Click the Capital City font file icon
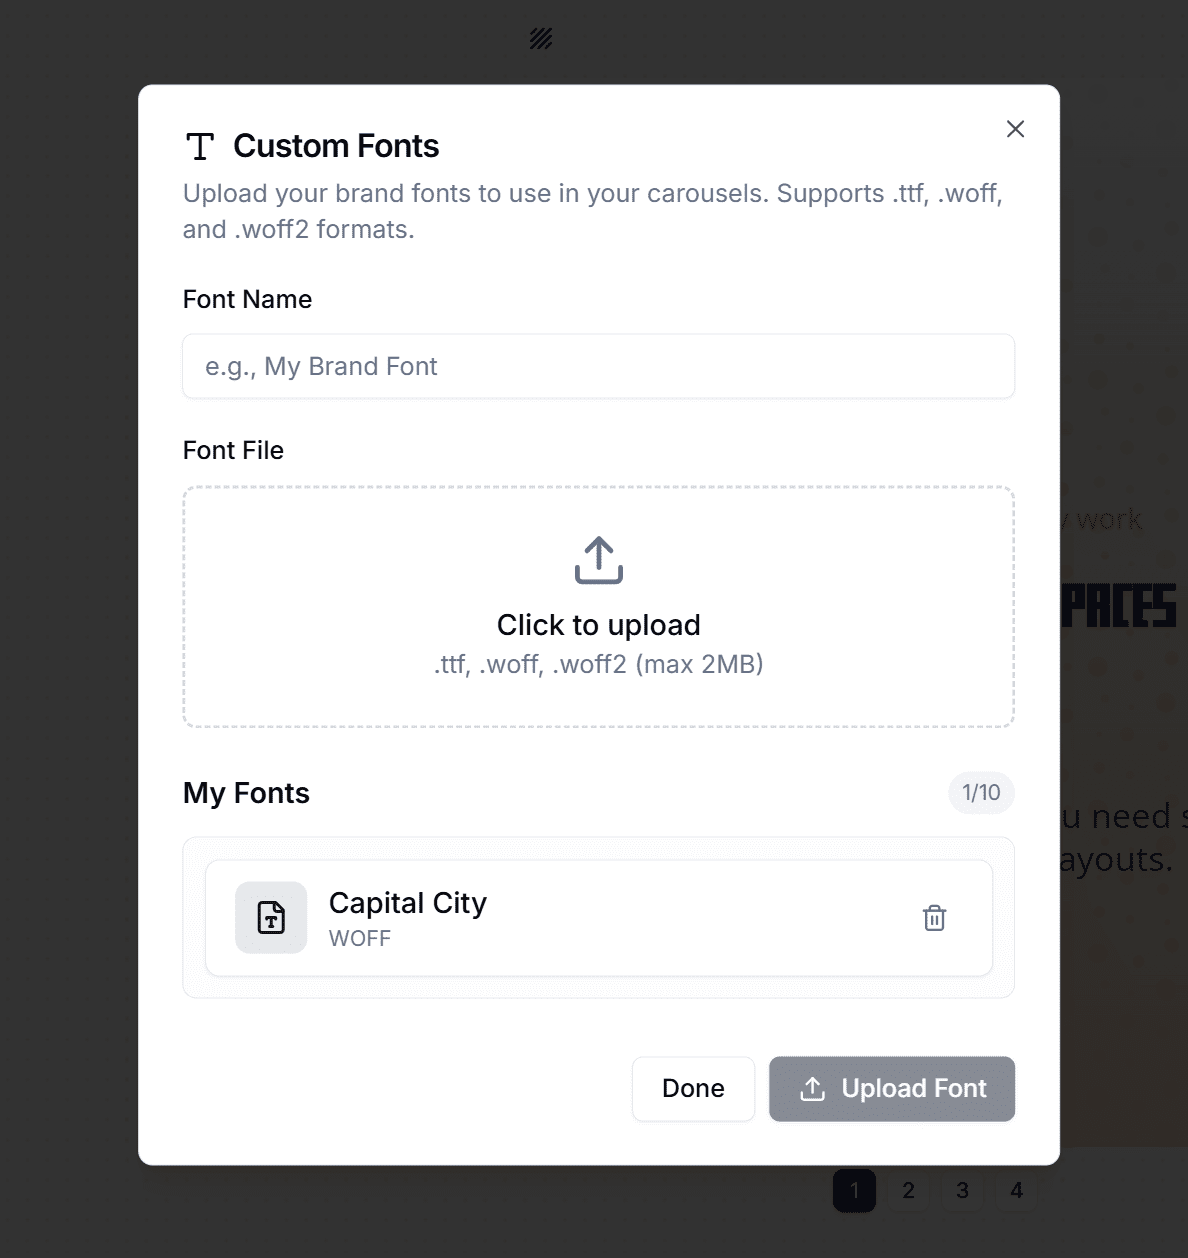Viewport: 1188px width, 1258px height. 270,917
